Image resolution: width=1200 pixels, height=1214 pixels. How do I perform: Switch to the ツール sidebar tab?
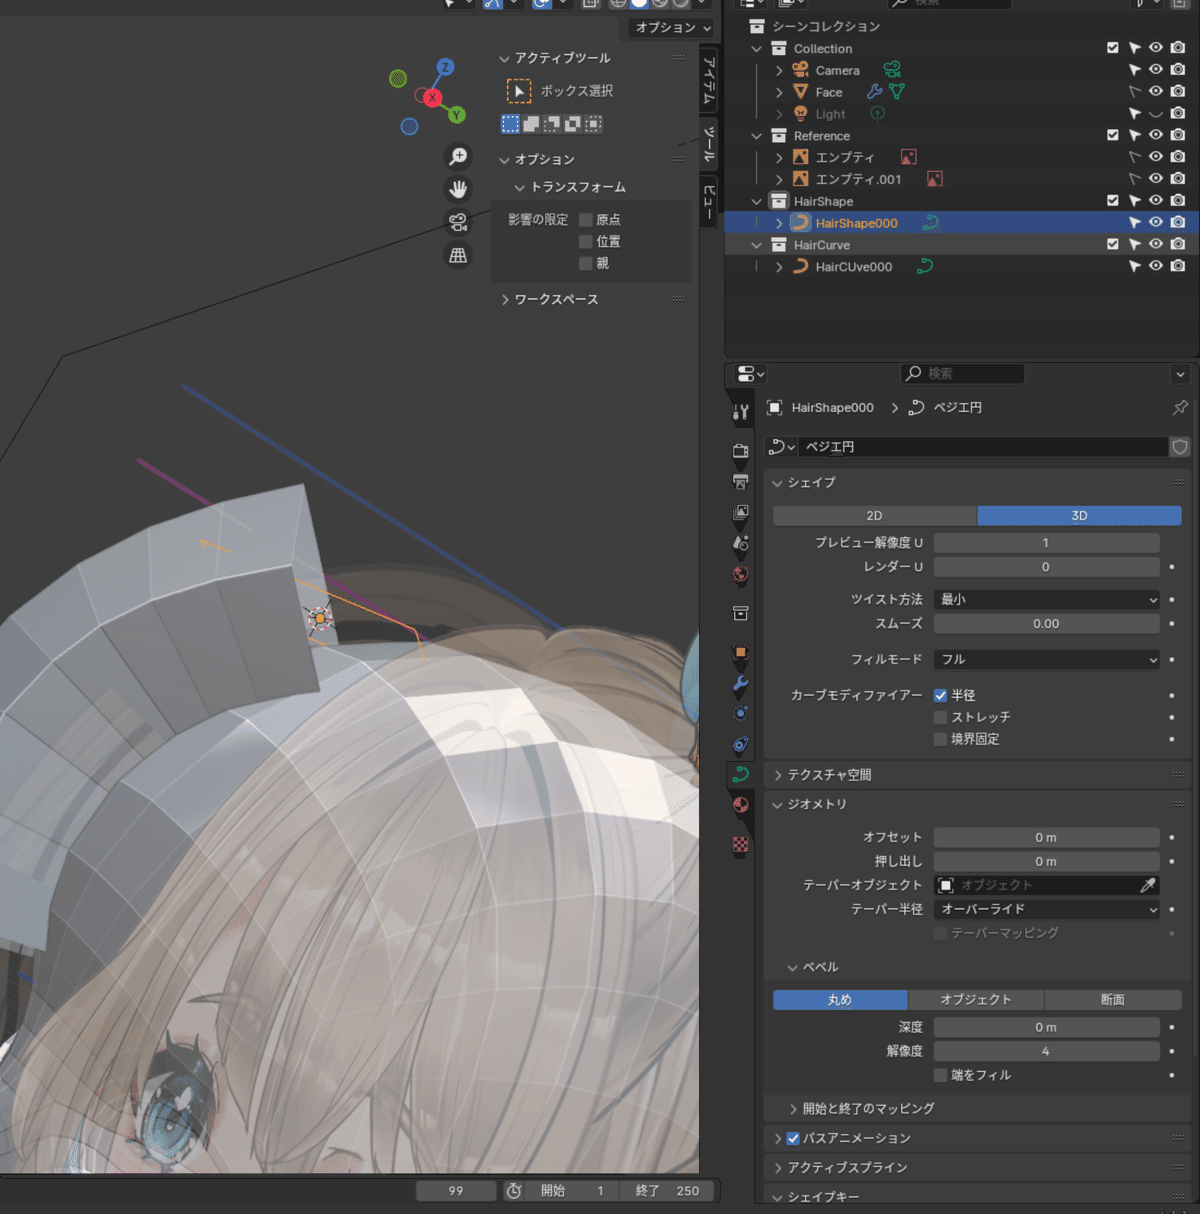[709, 144]
